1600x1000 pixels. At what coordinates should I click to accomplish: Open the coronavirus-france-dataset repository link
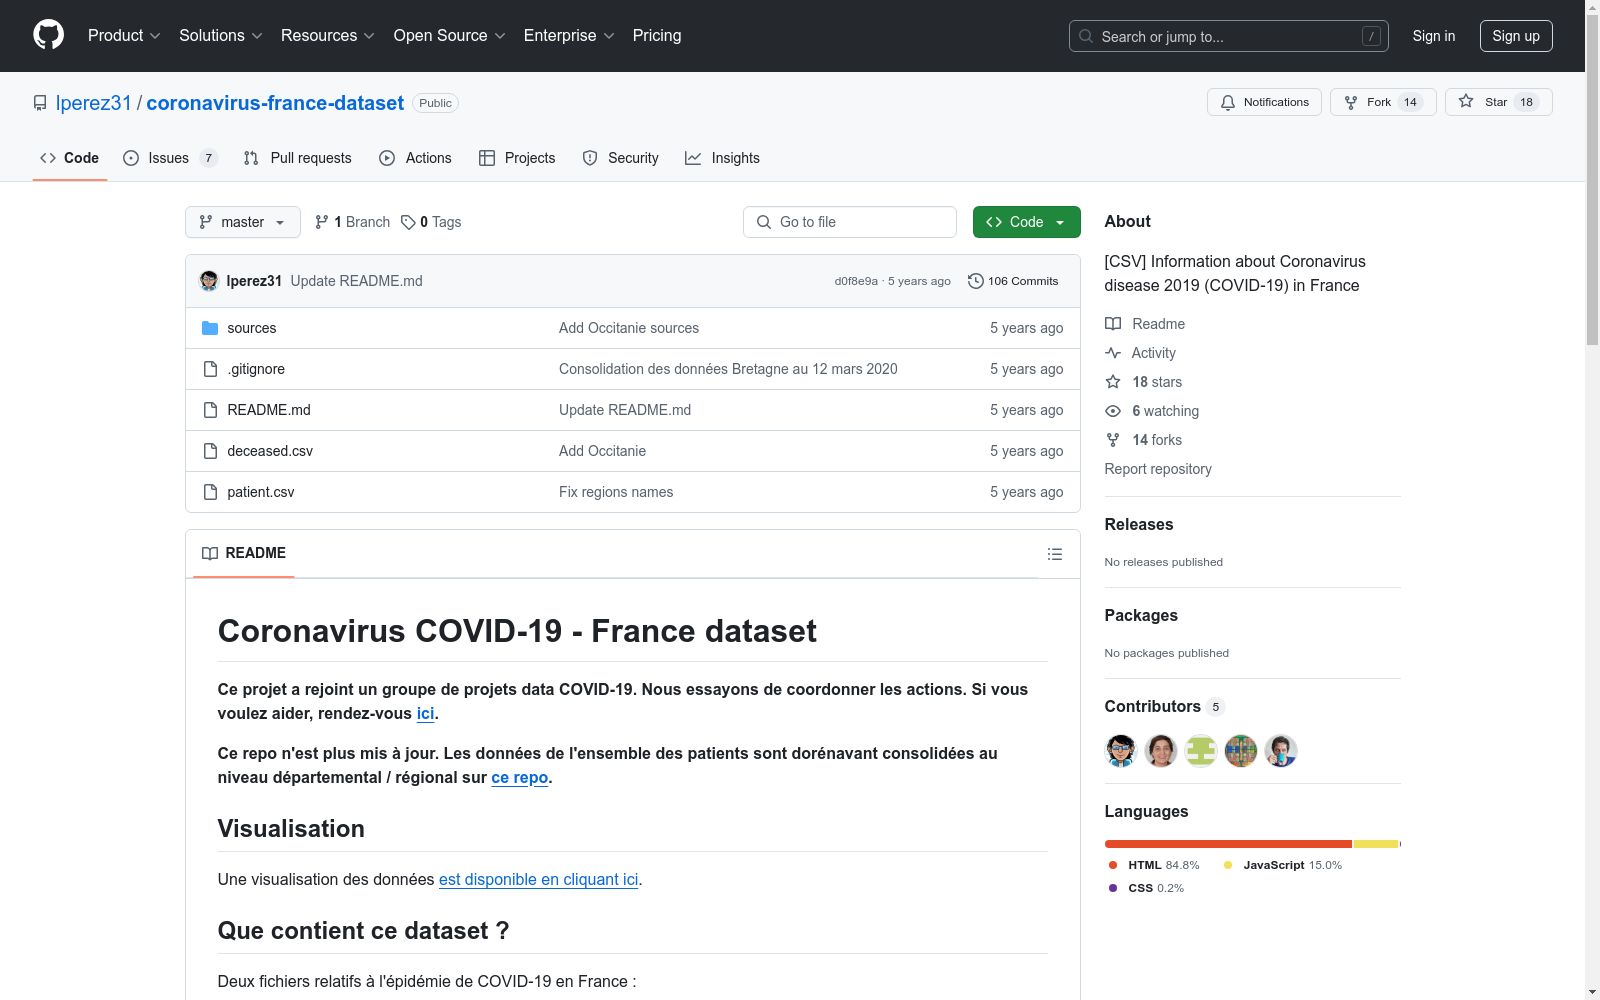[275, 103]
